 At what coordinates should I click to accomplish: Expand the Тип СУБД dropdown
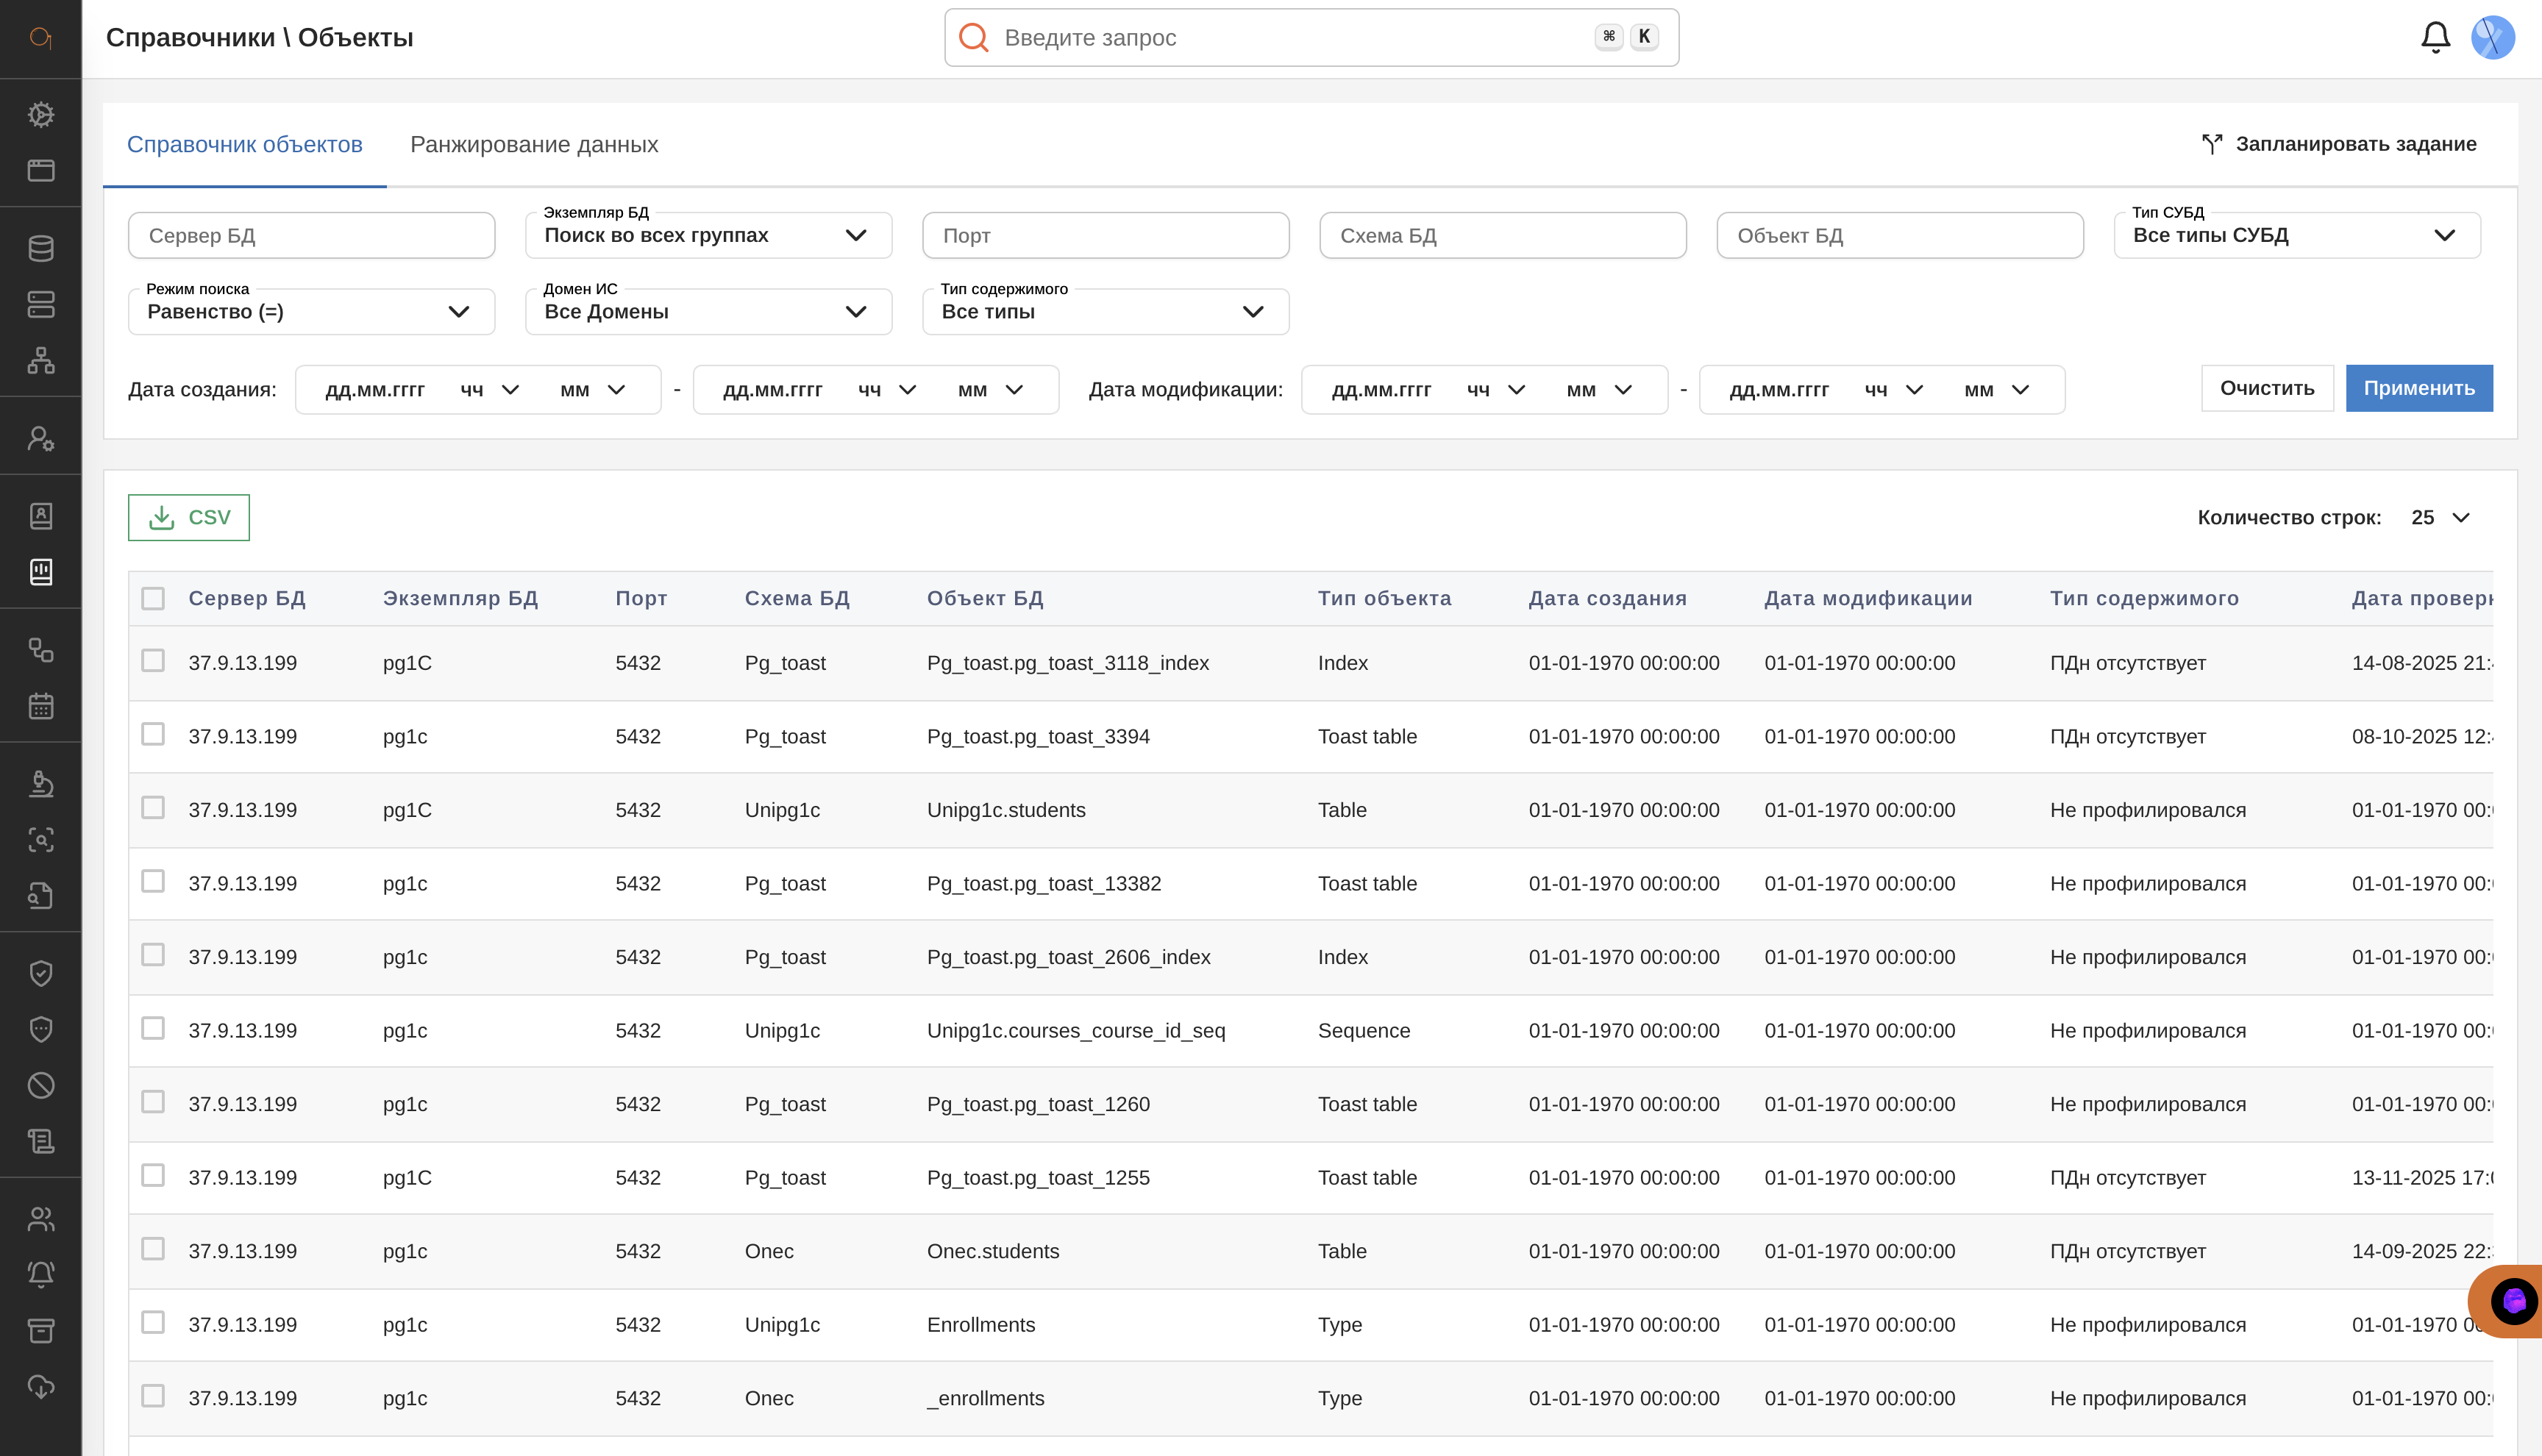[x=2297, y=236]
